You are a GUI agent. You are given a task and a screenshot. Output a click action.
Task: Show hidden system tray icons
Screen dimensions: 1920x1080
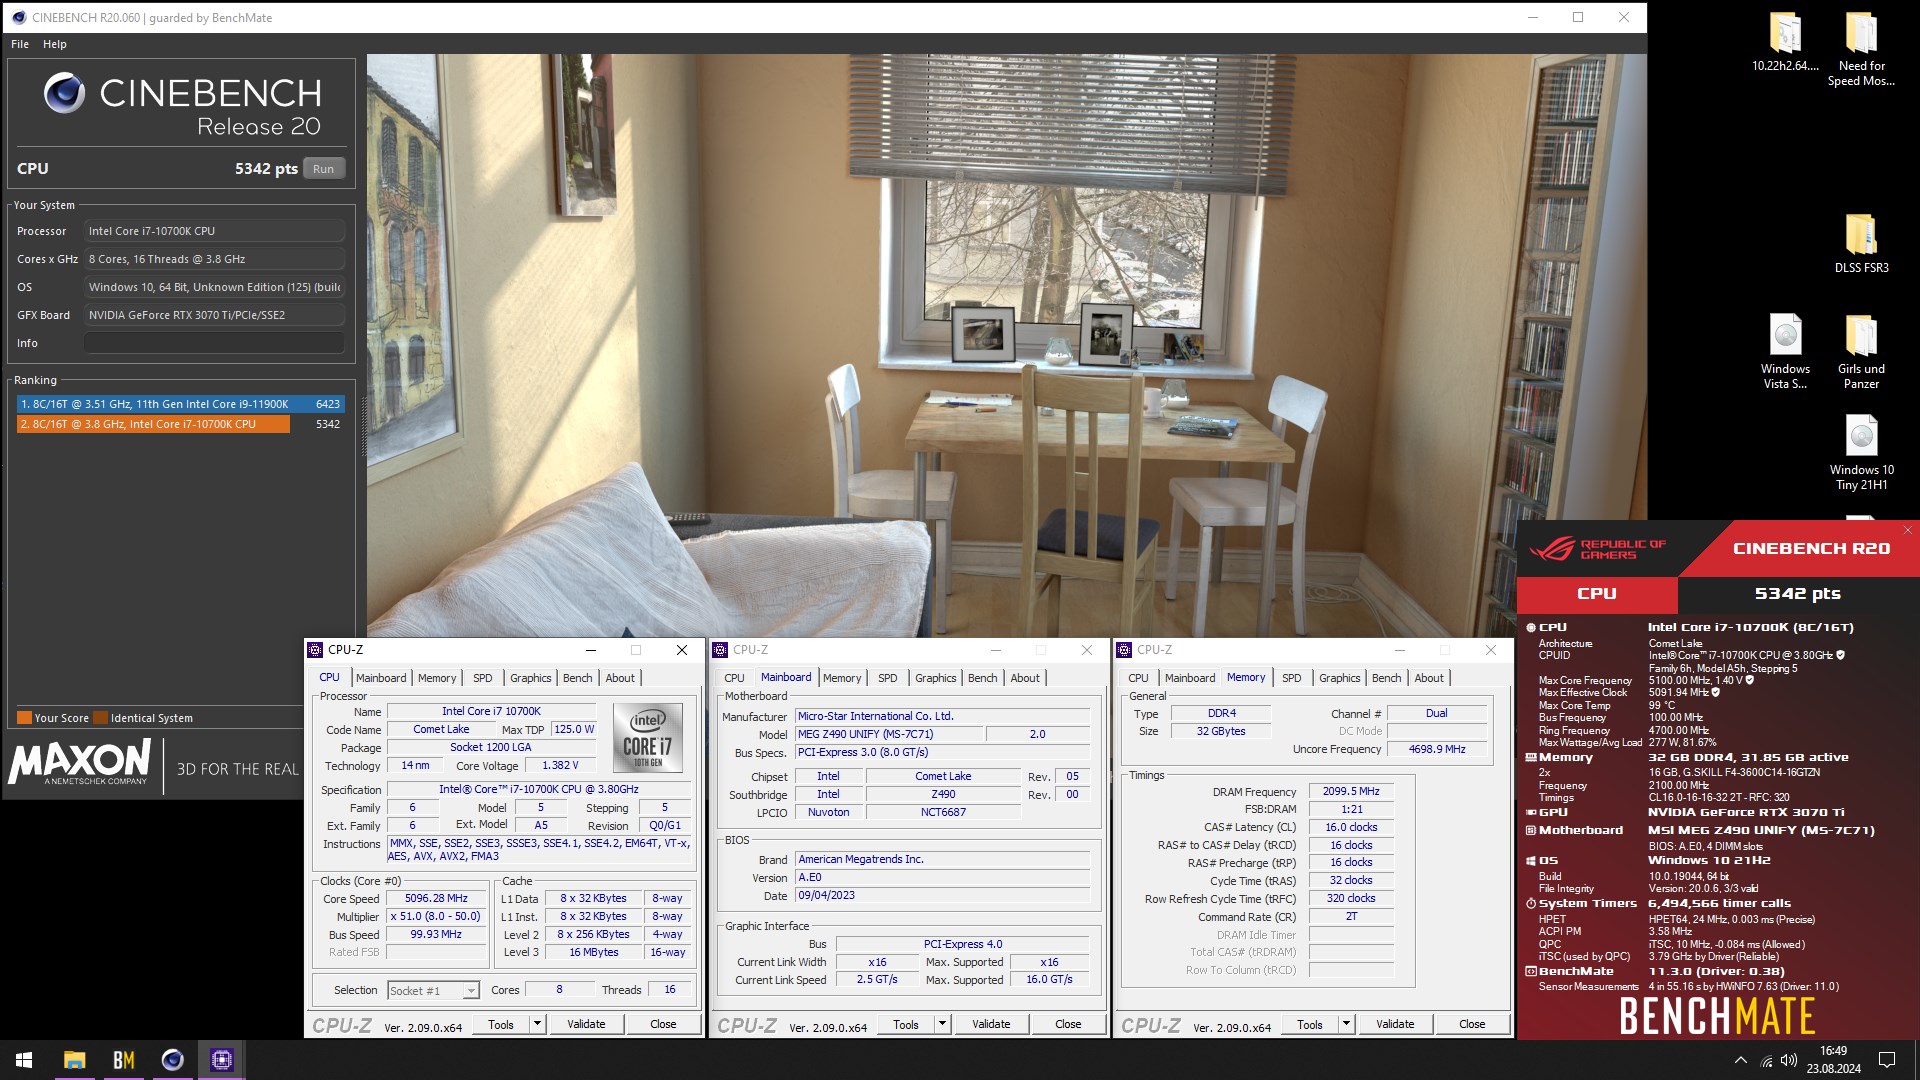point(1740,1060)
